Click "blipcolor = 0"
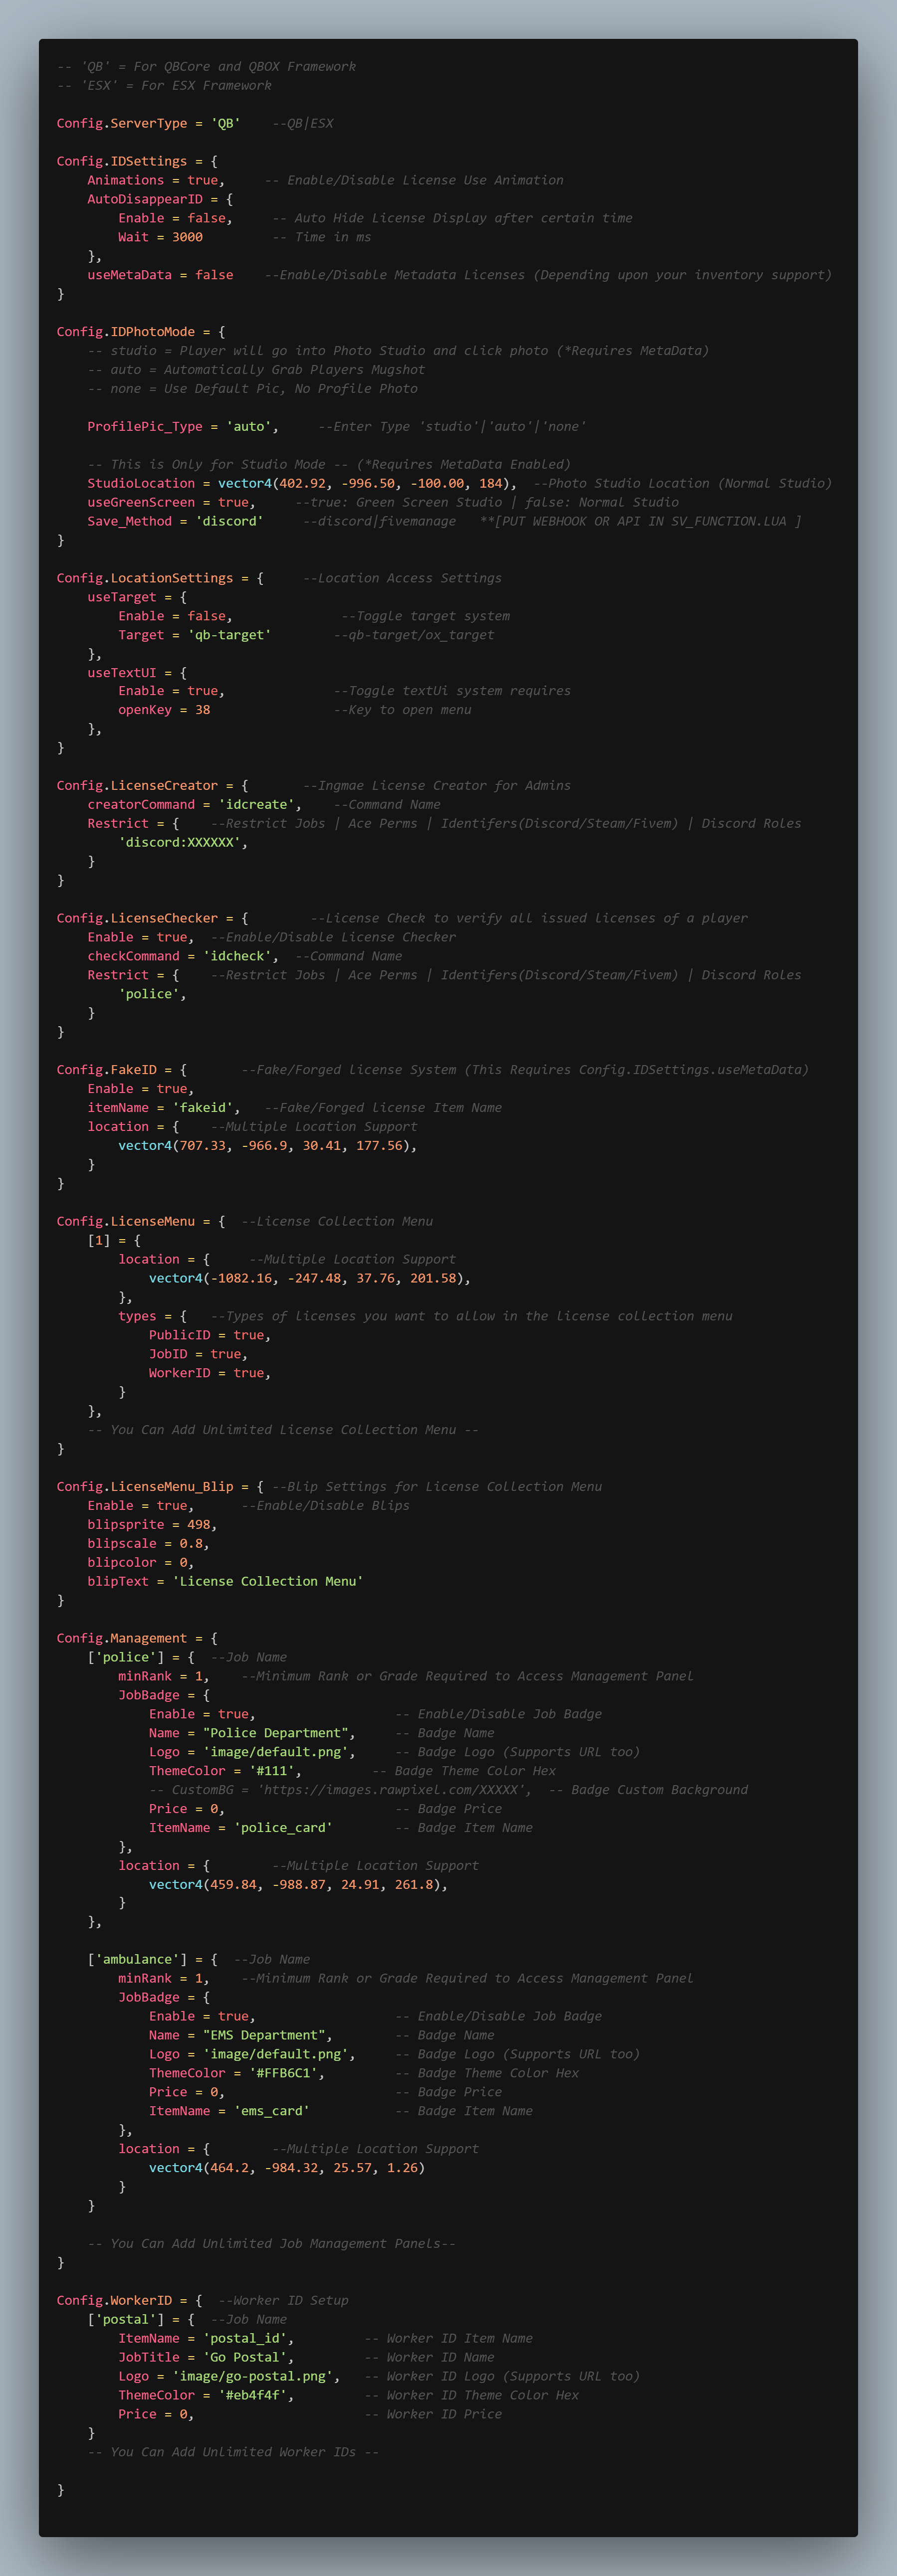 tap(137, 1563)
